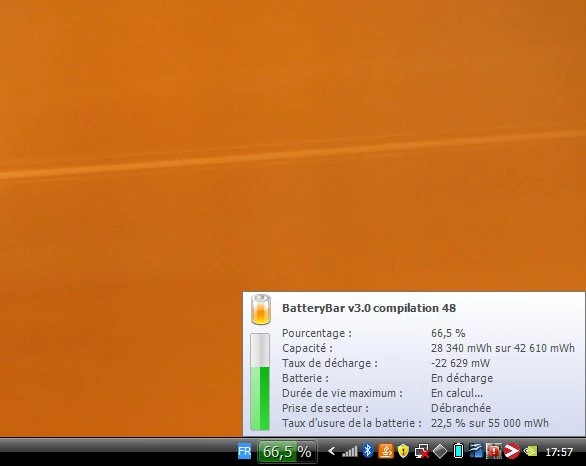Open the wireless signal strength icon
The width and height of the screenshot is (586, 466).
pyautogui.click(x=349, y=451)
